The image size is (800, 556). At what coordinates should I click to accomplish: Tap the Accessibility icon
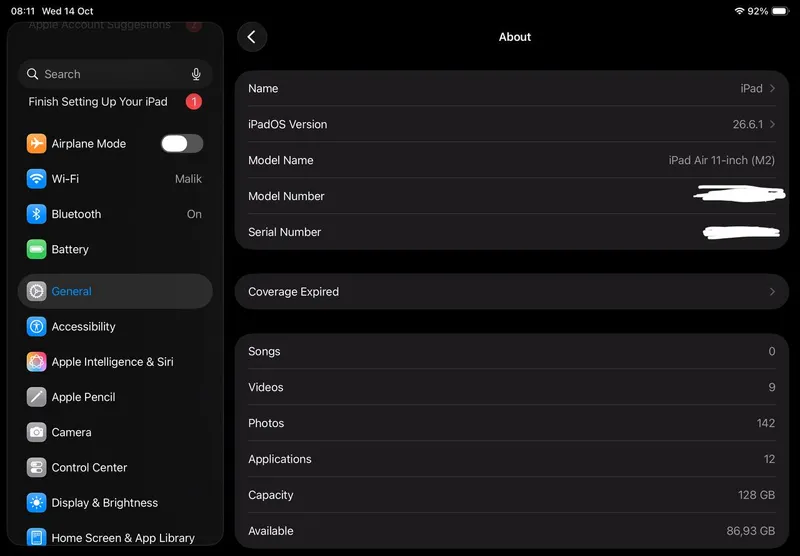[36, 326]
